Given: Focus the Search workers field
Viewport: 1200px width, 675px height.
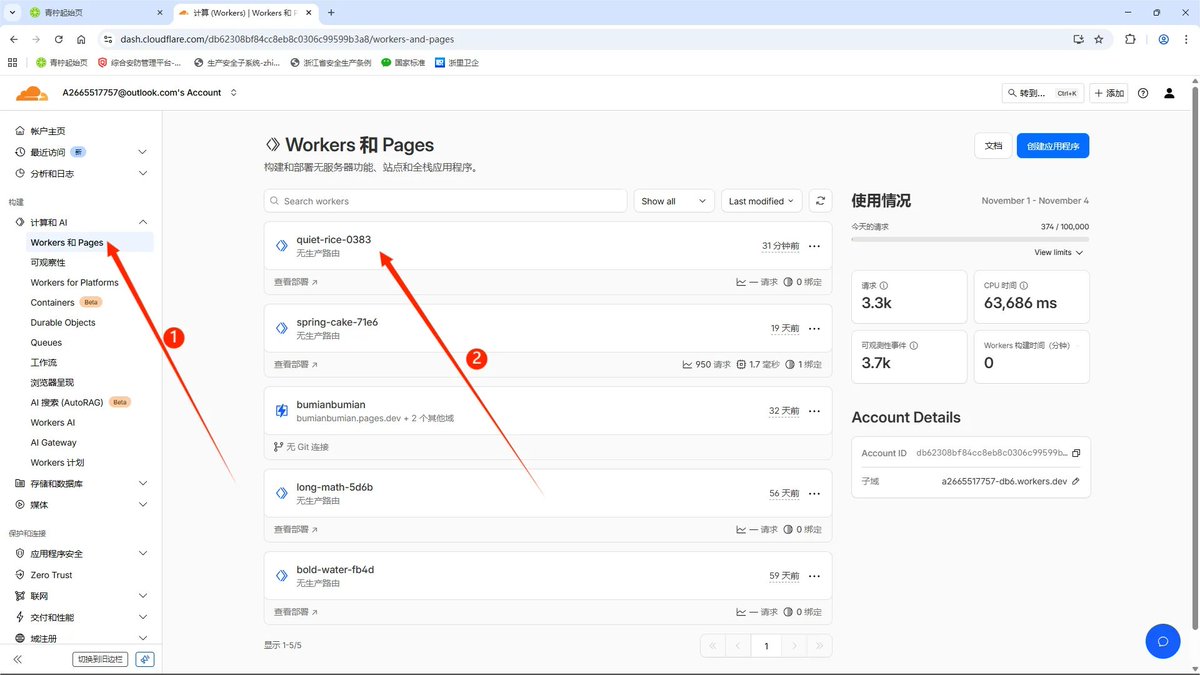Looking at the screenshot, I should pyautogui.click(x=446, y=201).
